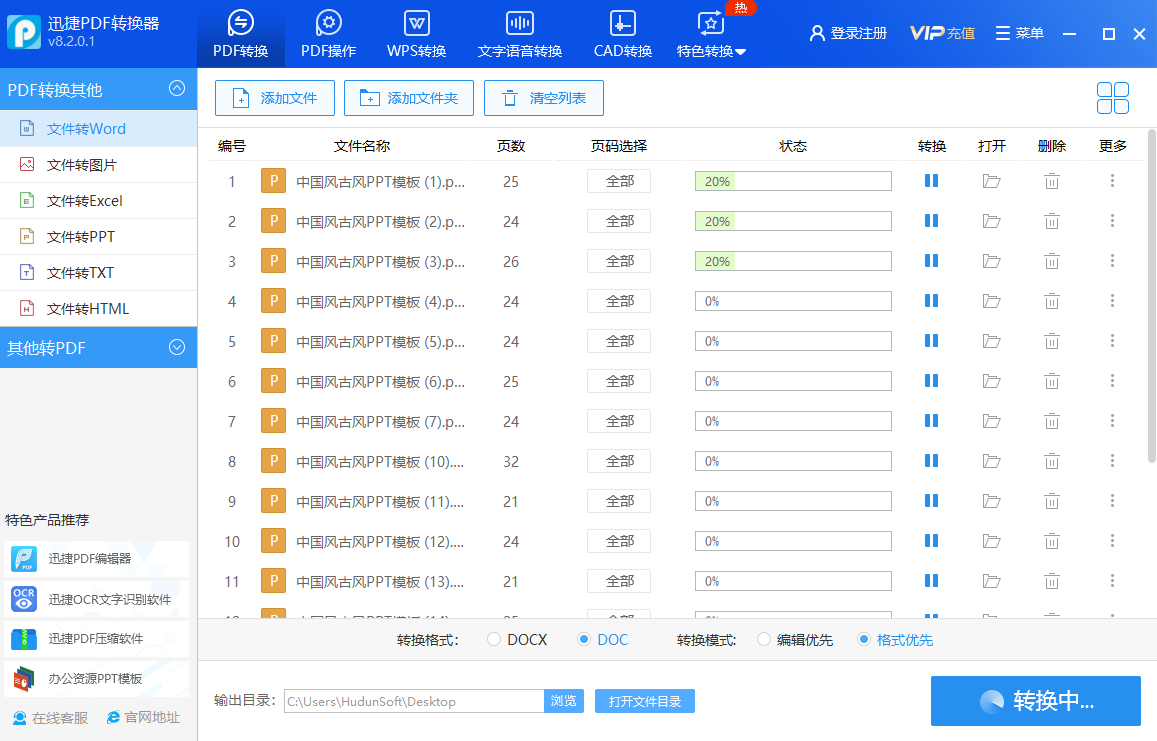The height and width of the screenshot is (741, 1157).
Task: Open 在线客服 link
Action: [51, 718]
